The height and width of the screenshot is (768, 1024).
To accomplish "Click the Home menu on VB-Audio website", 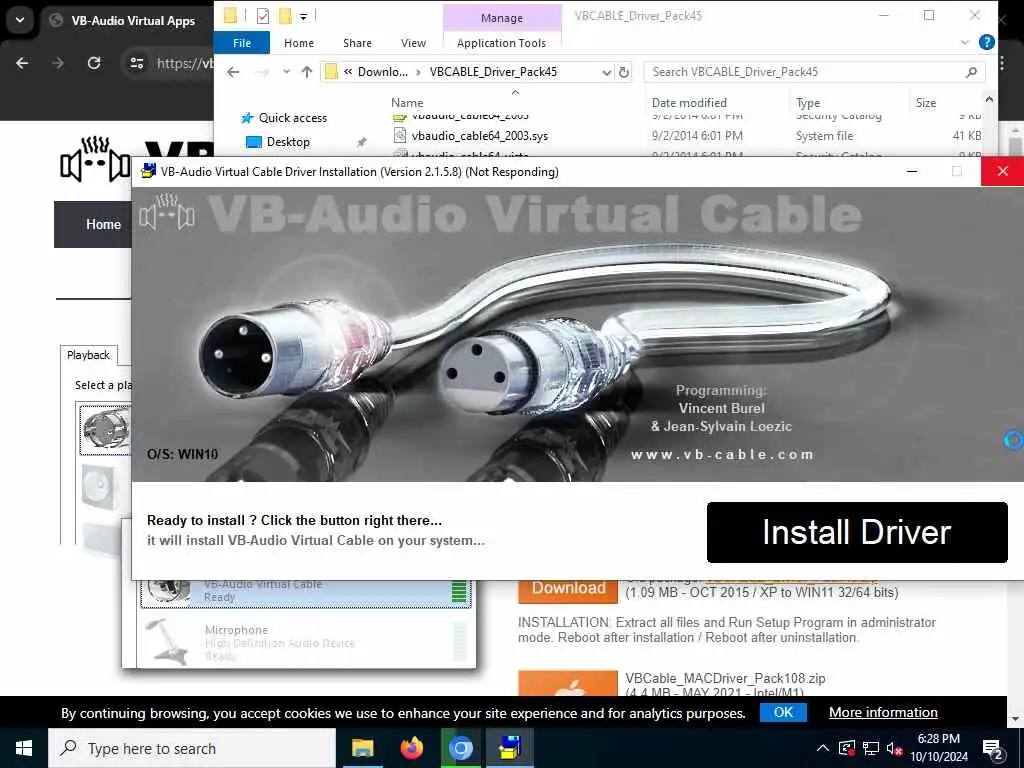I will [103, 224].
